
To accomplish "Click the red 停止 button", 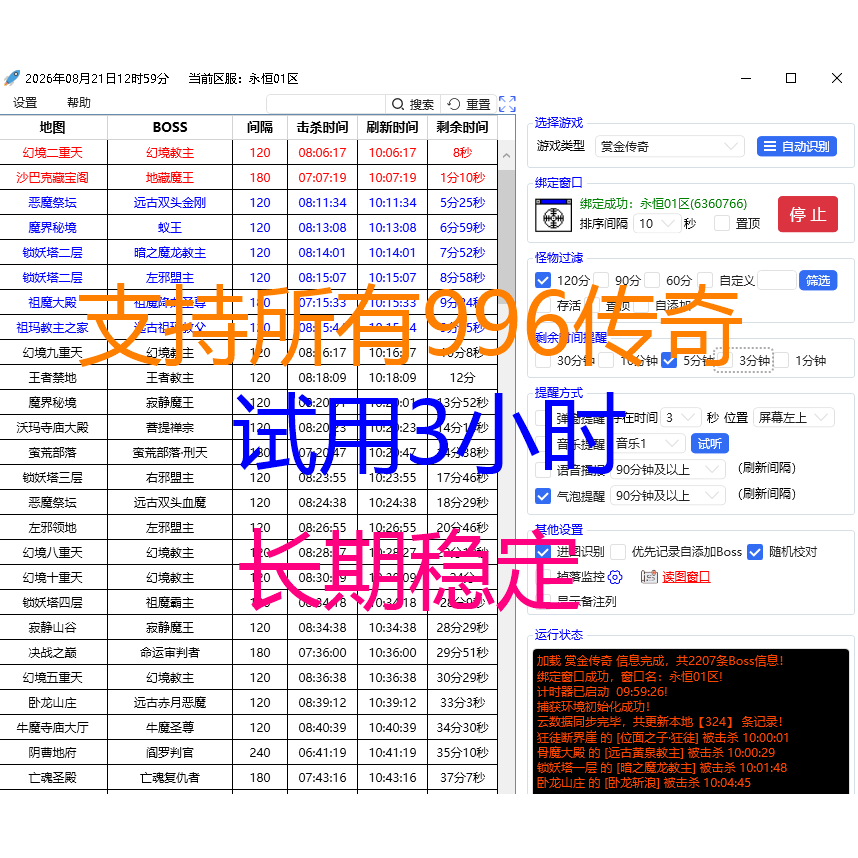I will click(808, 214).
